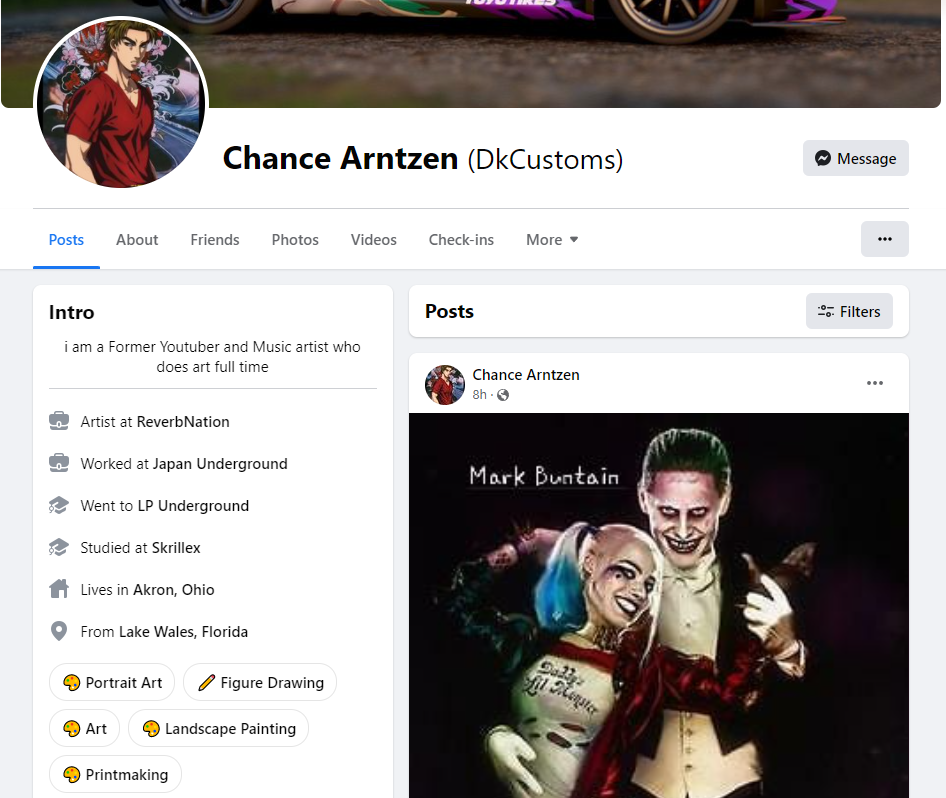946x798 pixels.
Task: Open the Check-ins tab
Action: pos(461,239)
